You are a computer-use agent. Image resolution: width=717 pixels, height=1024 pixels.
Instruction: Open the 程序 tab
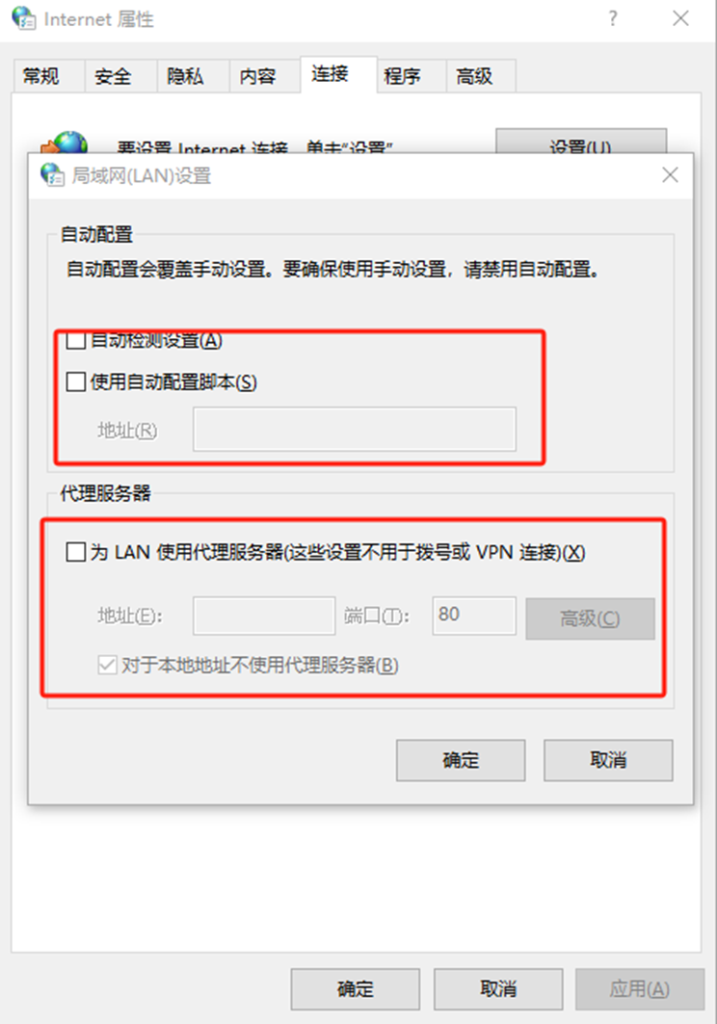[402, 76]
